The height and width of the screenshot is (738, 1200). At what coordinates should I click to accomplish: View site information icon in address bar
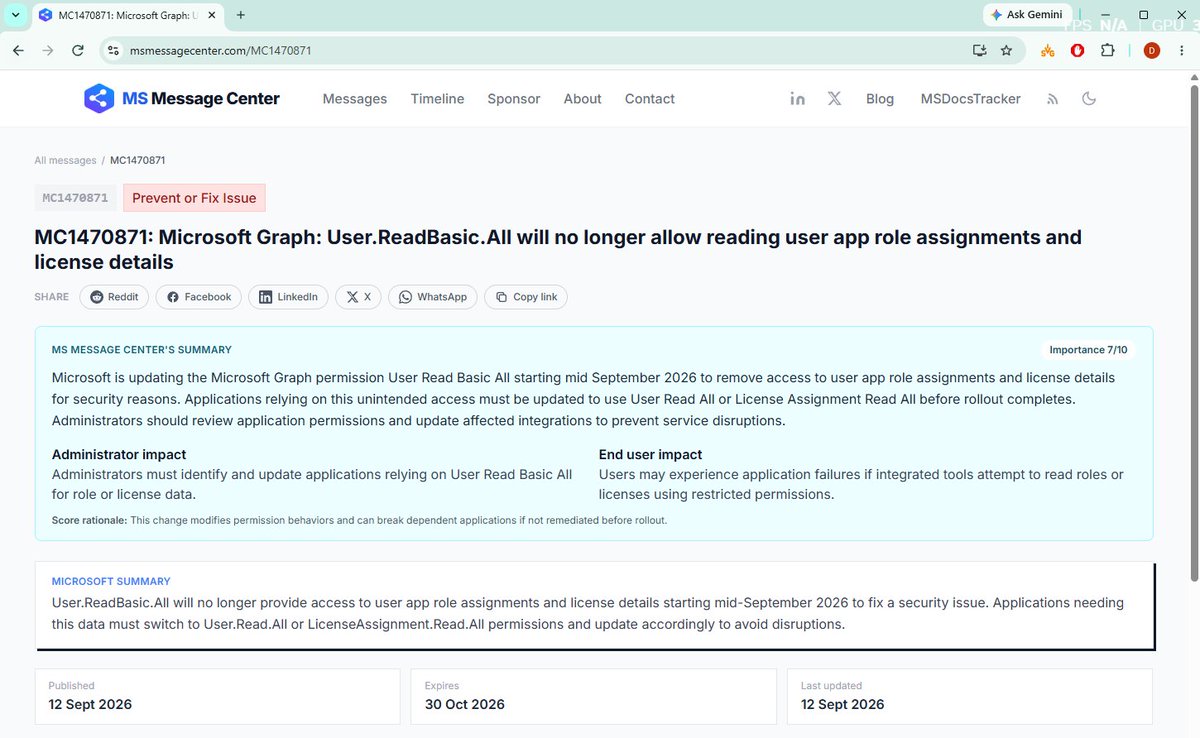(x=114, y=50)
